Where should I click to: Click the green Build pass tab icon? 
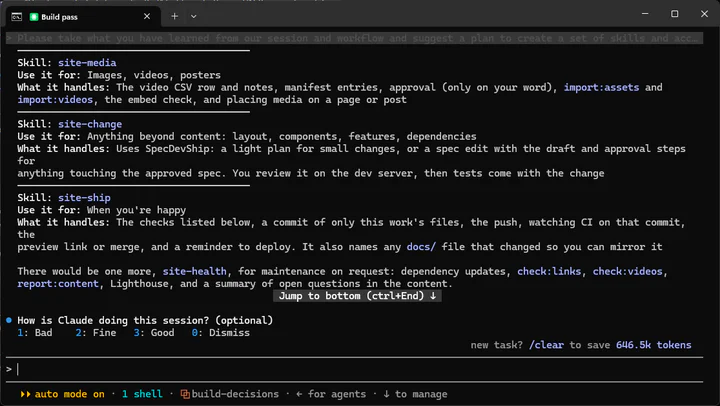click(x=34, y=17)
